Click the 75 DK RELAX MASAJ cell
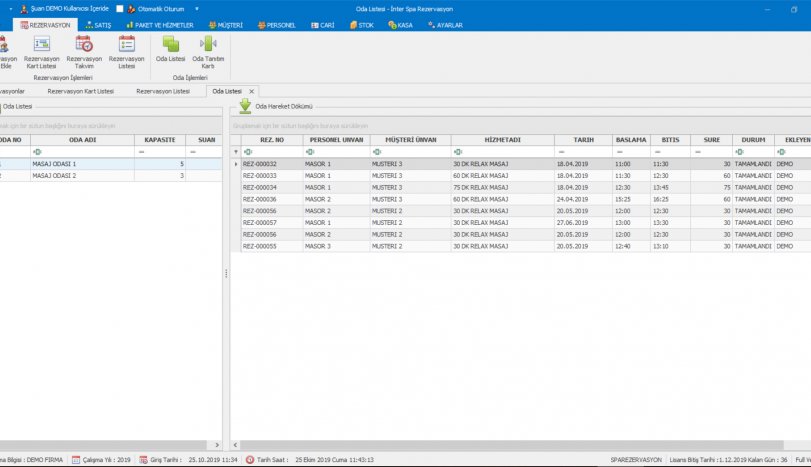Image resolution: width=811 pixels, height=467 pixels. (x=502, y=188)
